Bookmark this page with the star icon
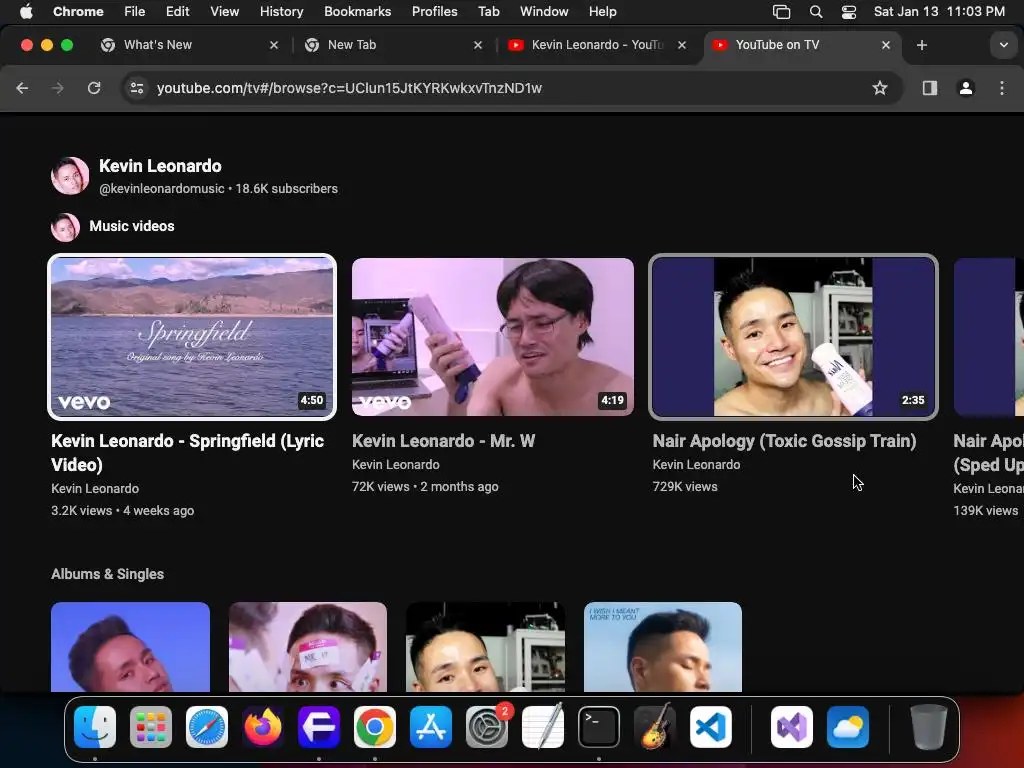The height and width of the screenshot is (768, 1024). (x=880, y=88)
